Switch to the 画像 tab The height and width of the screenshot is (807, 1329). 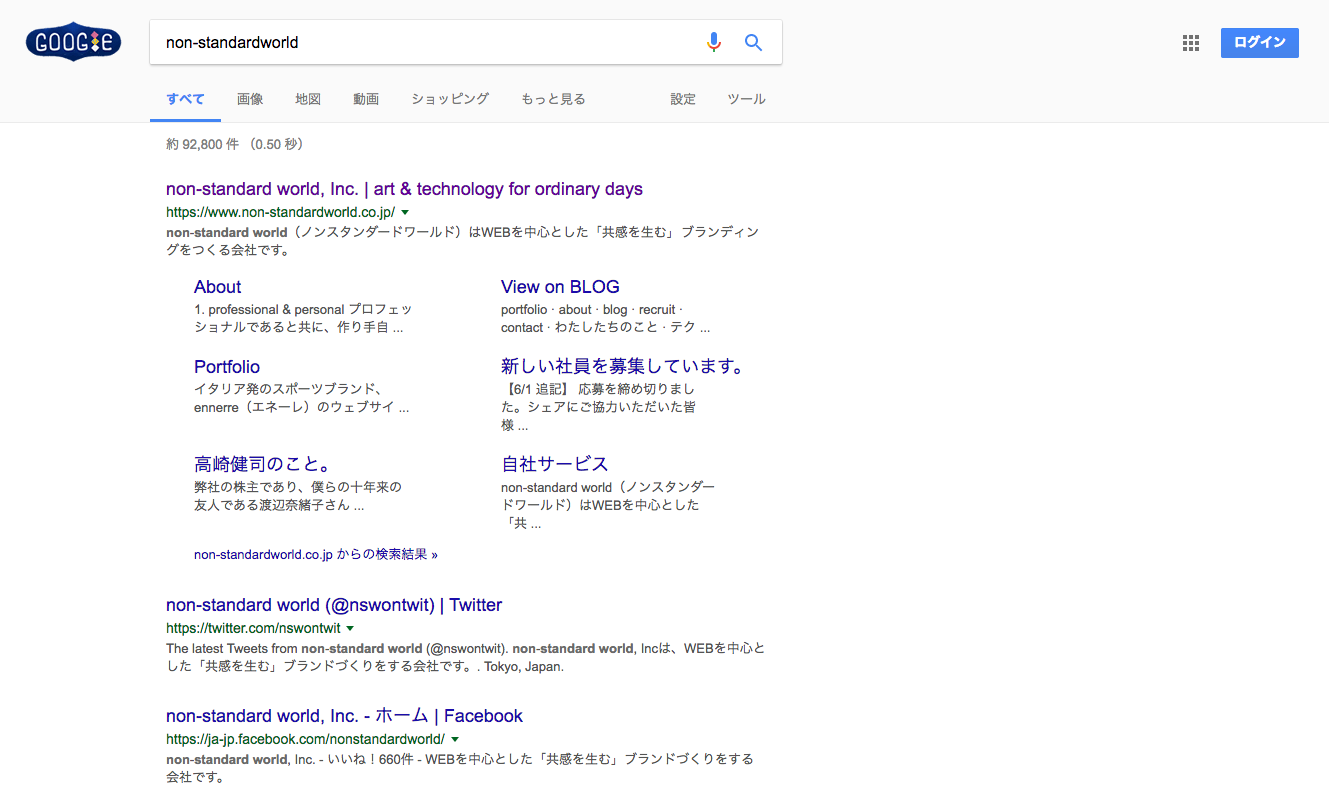250,99
